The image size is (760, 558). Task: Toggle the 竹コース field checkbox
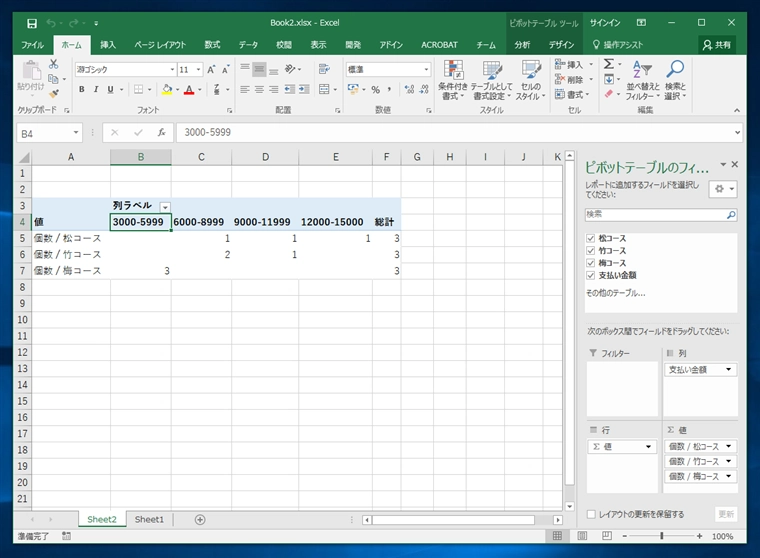590,251
